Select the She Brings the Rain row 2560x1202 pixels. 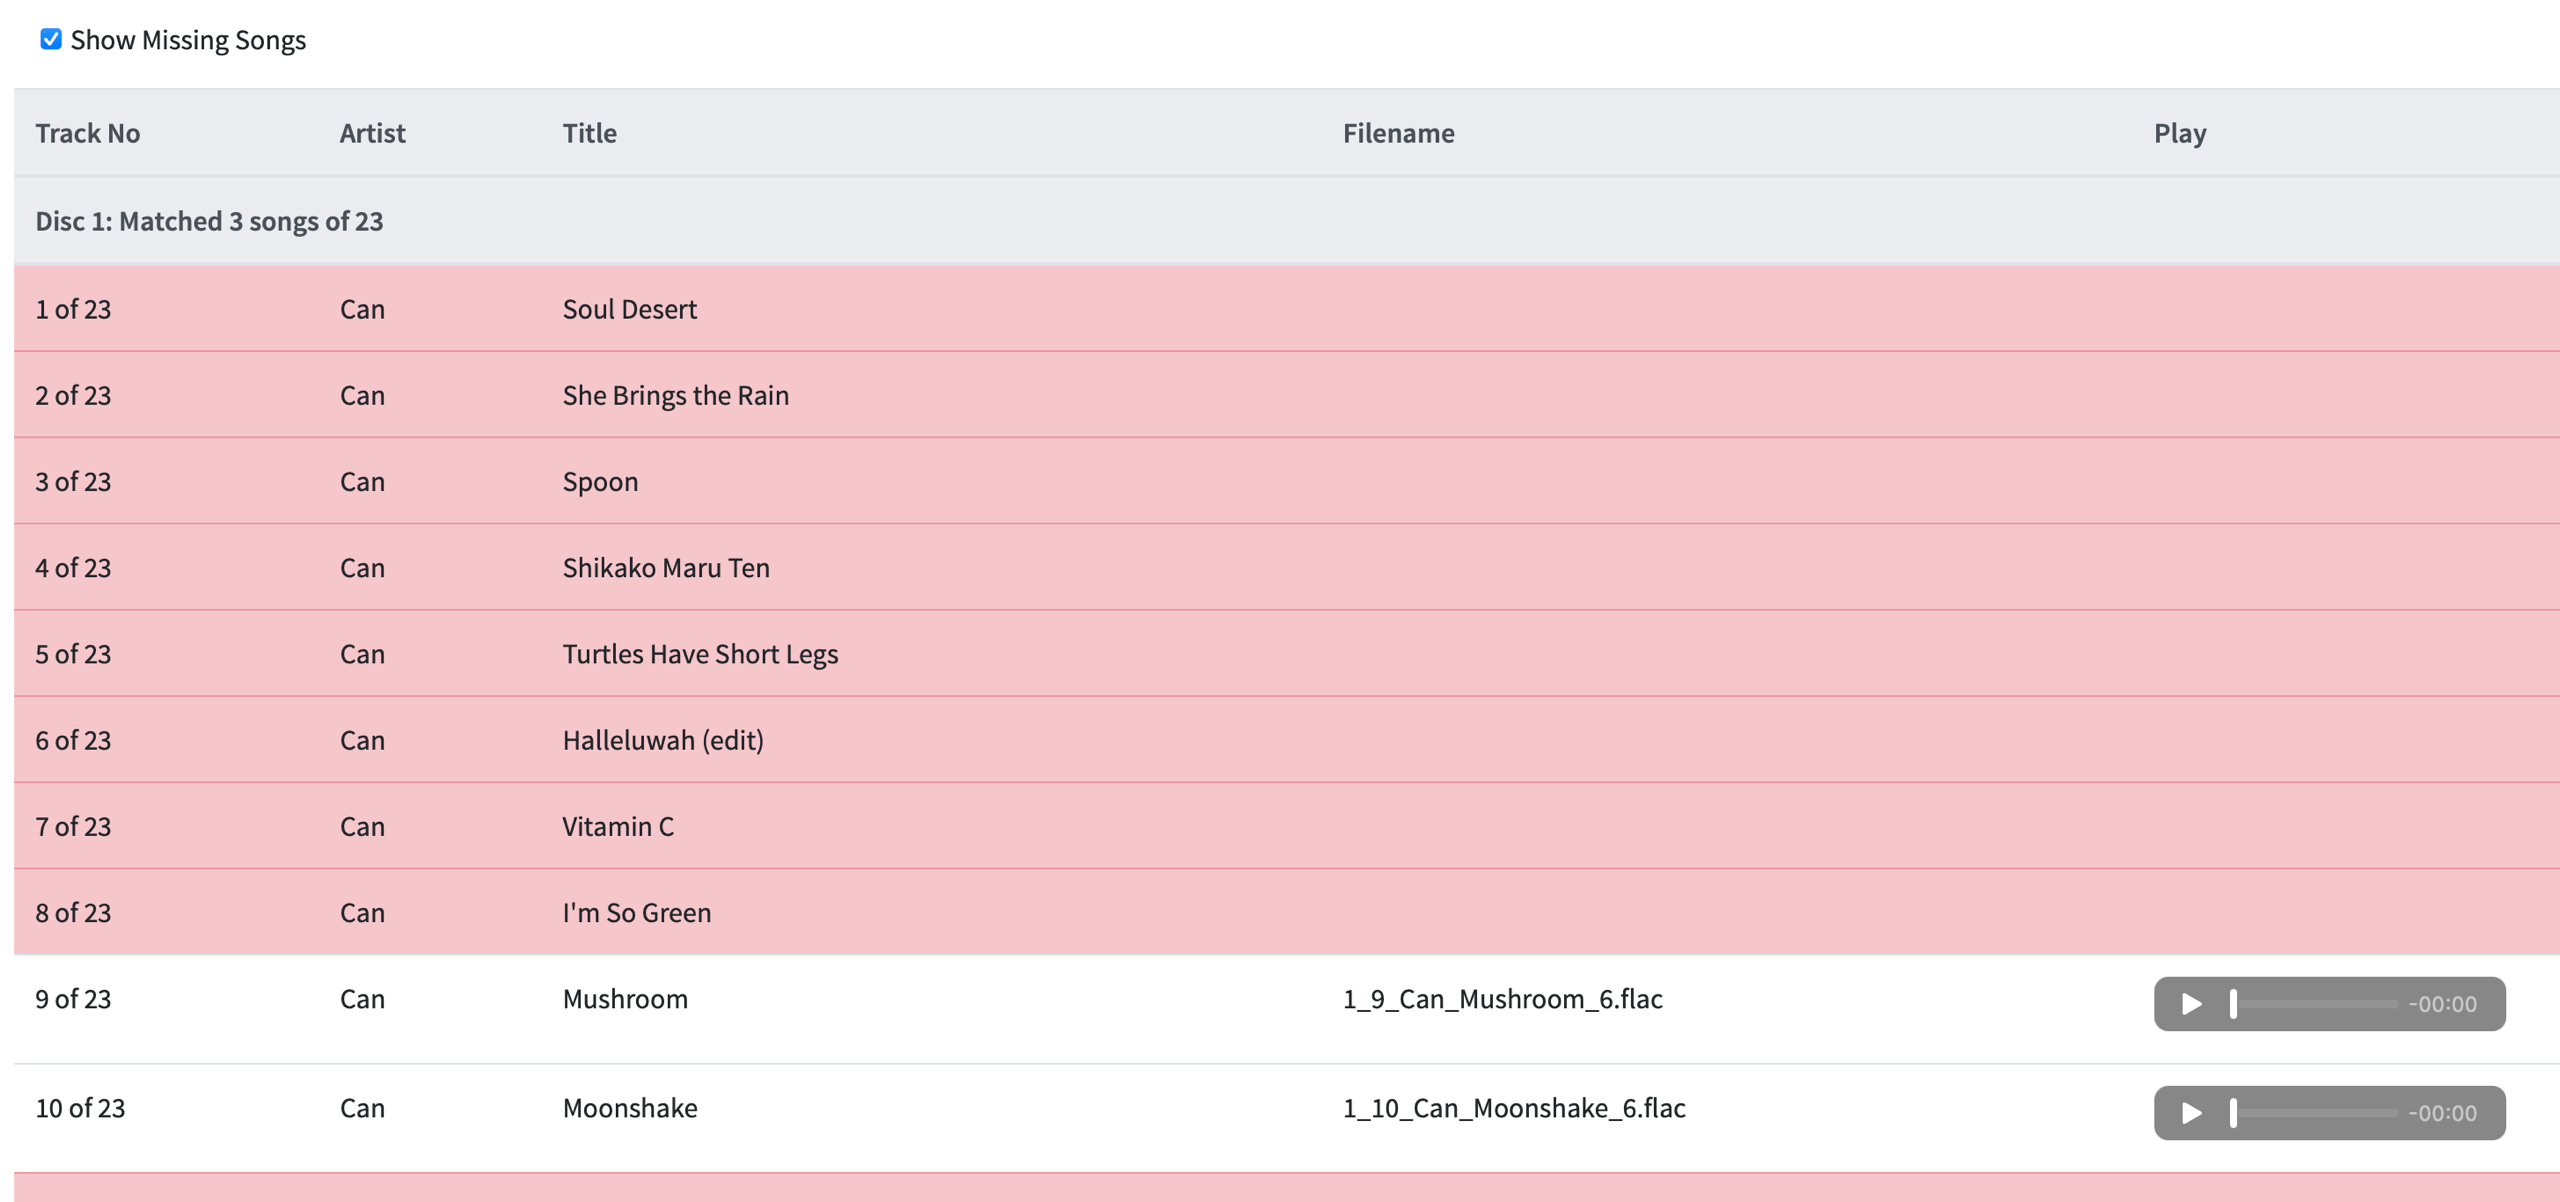point(675,395)
